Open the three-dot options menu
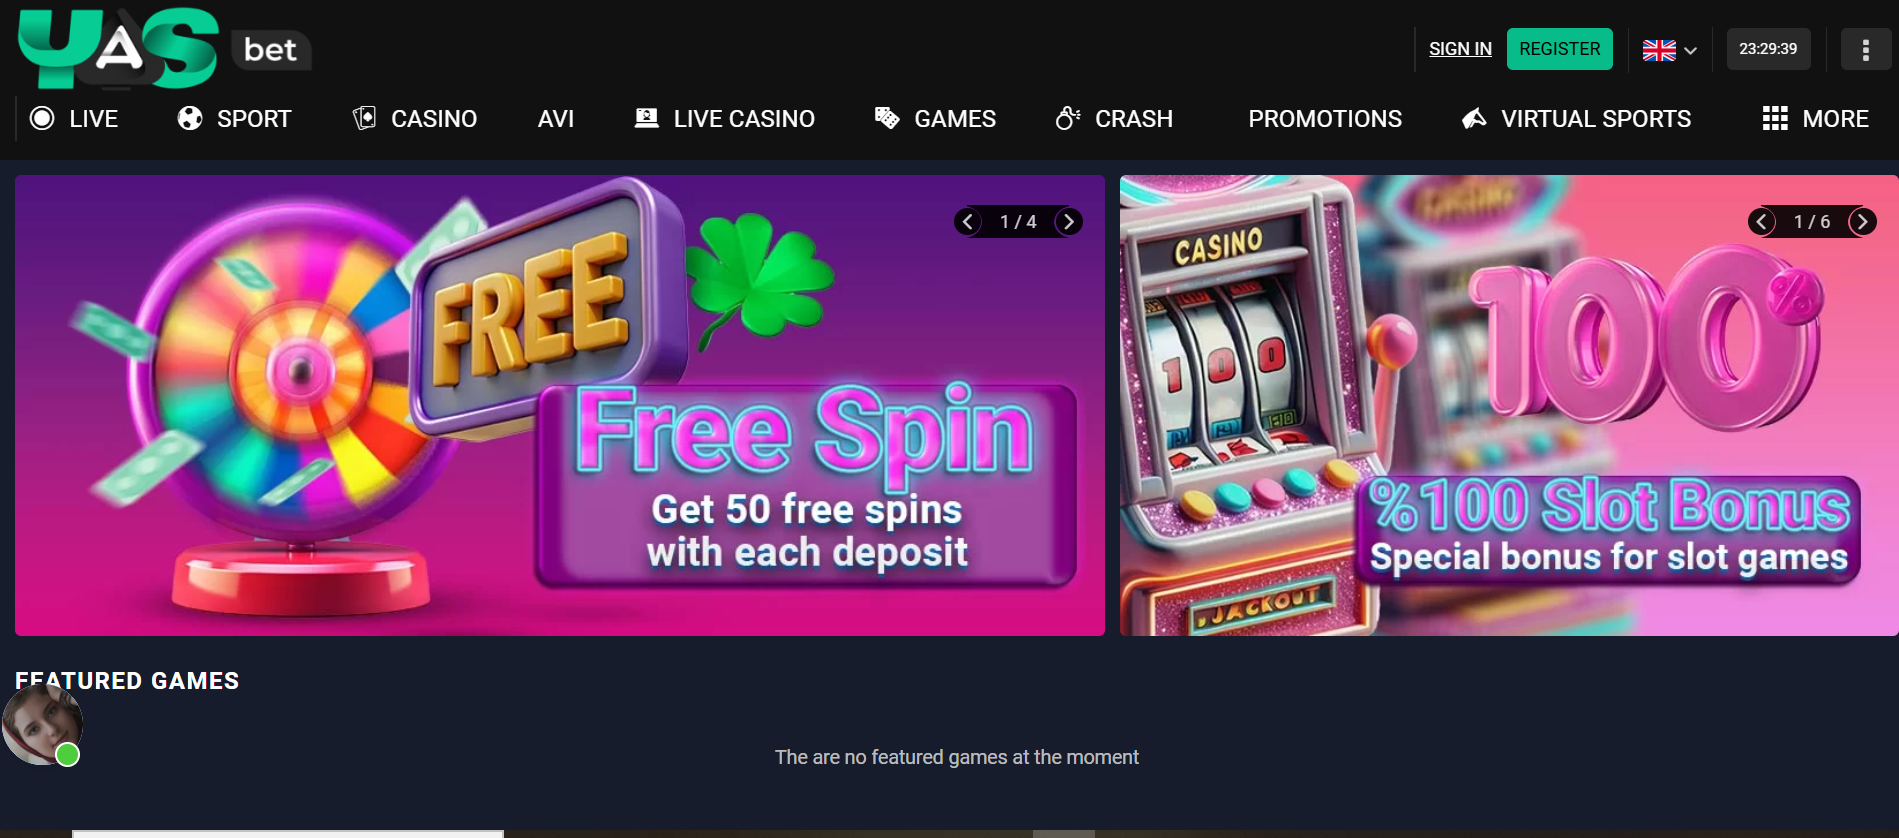 1865,49
